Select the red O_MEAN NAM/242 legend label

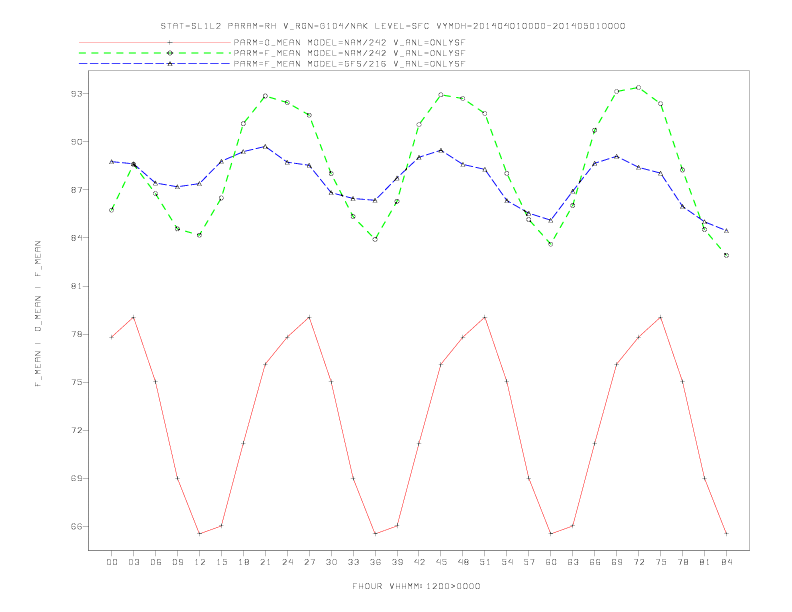(x=349, y=42)
